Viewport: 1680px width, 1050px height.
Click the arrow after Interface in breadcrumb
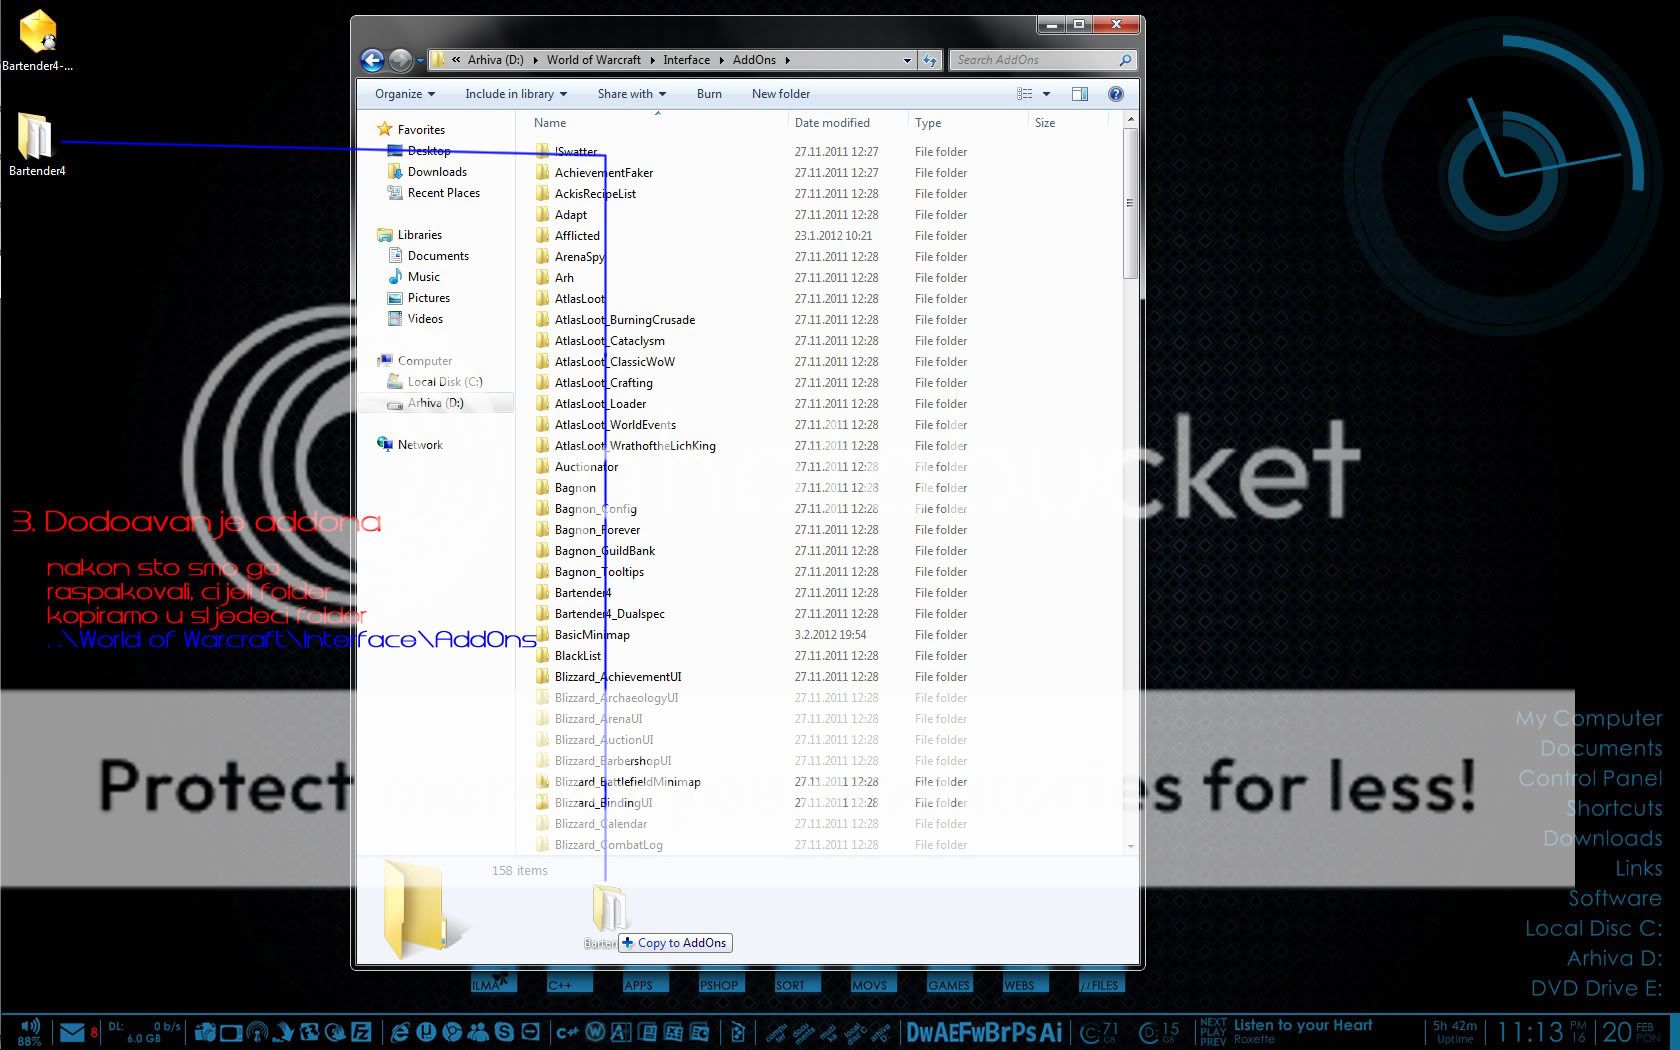[x=721, y=60]
